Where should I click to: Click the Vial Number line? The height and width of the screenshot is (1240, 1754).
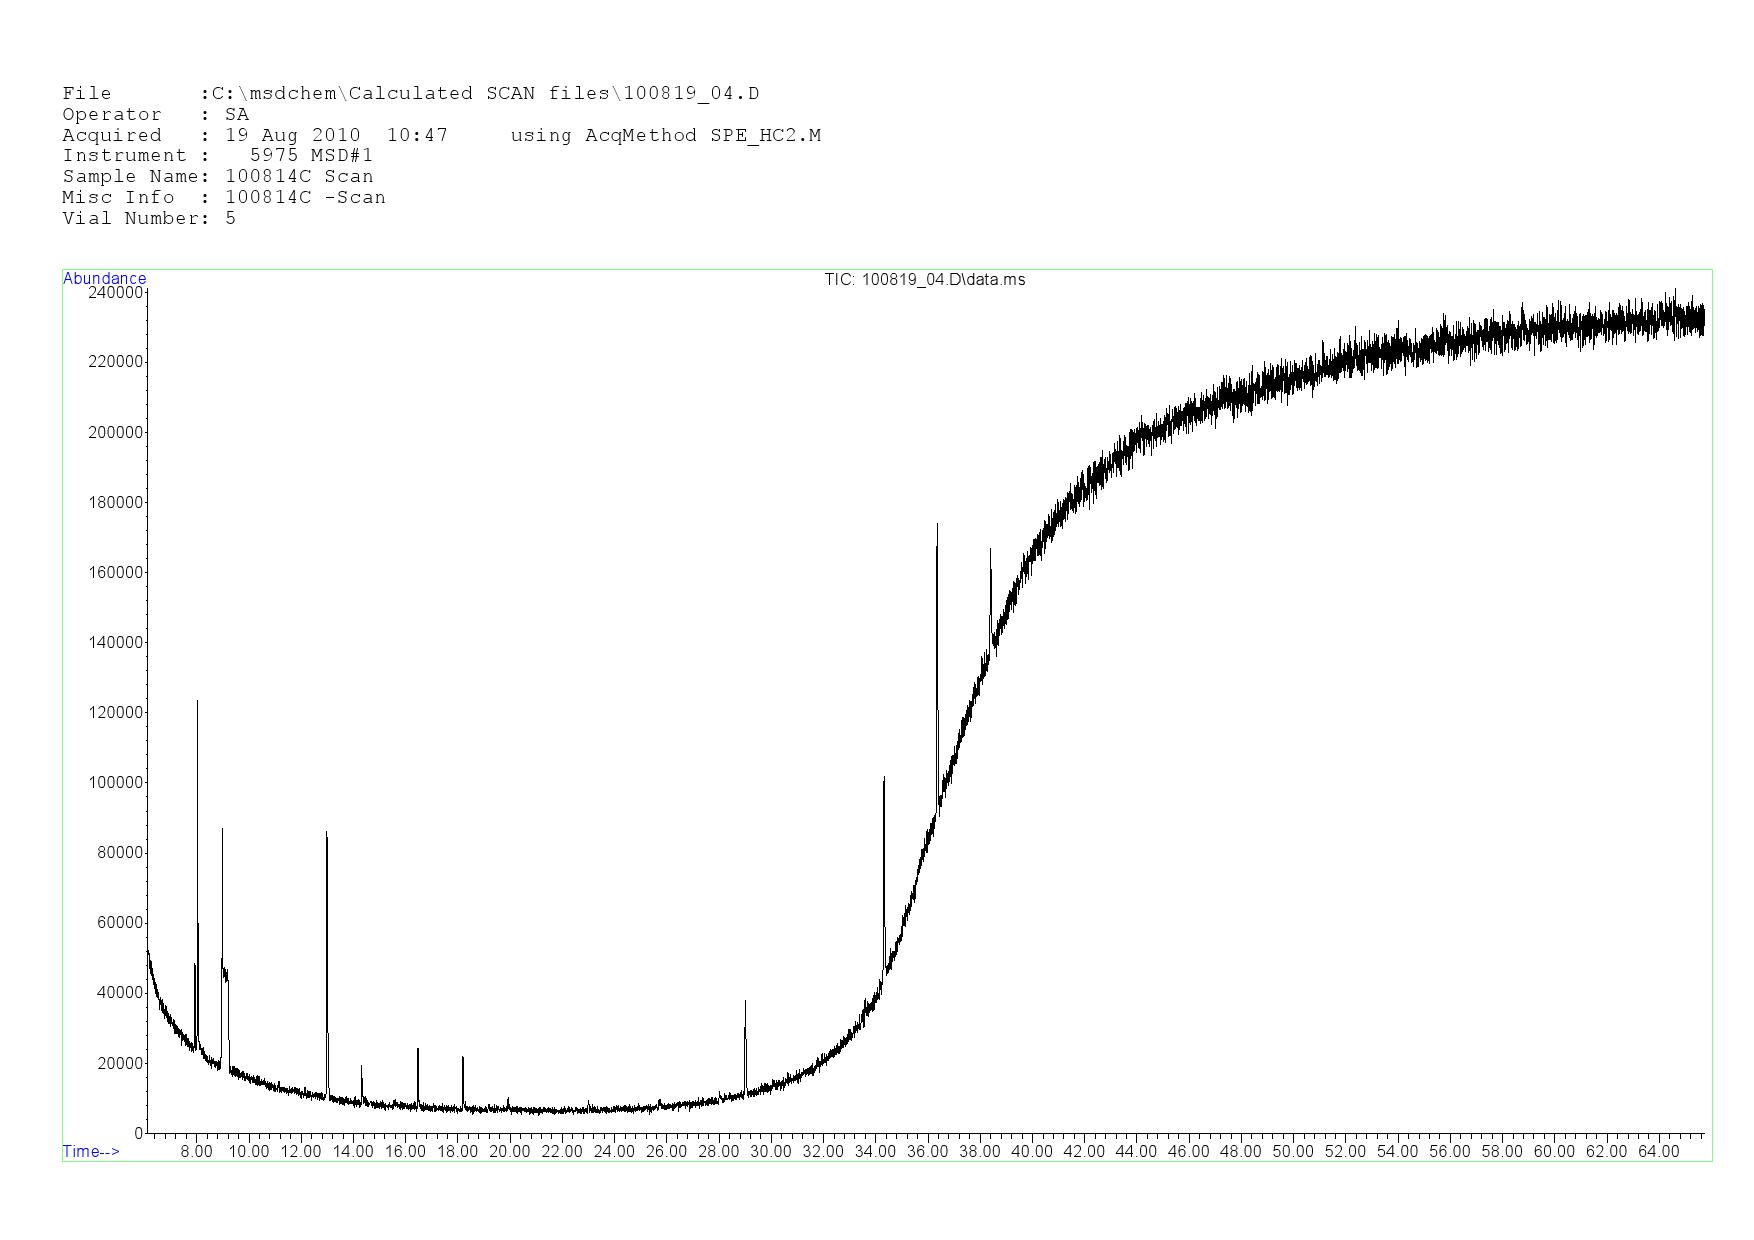tap(149, 218)
